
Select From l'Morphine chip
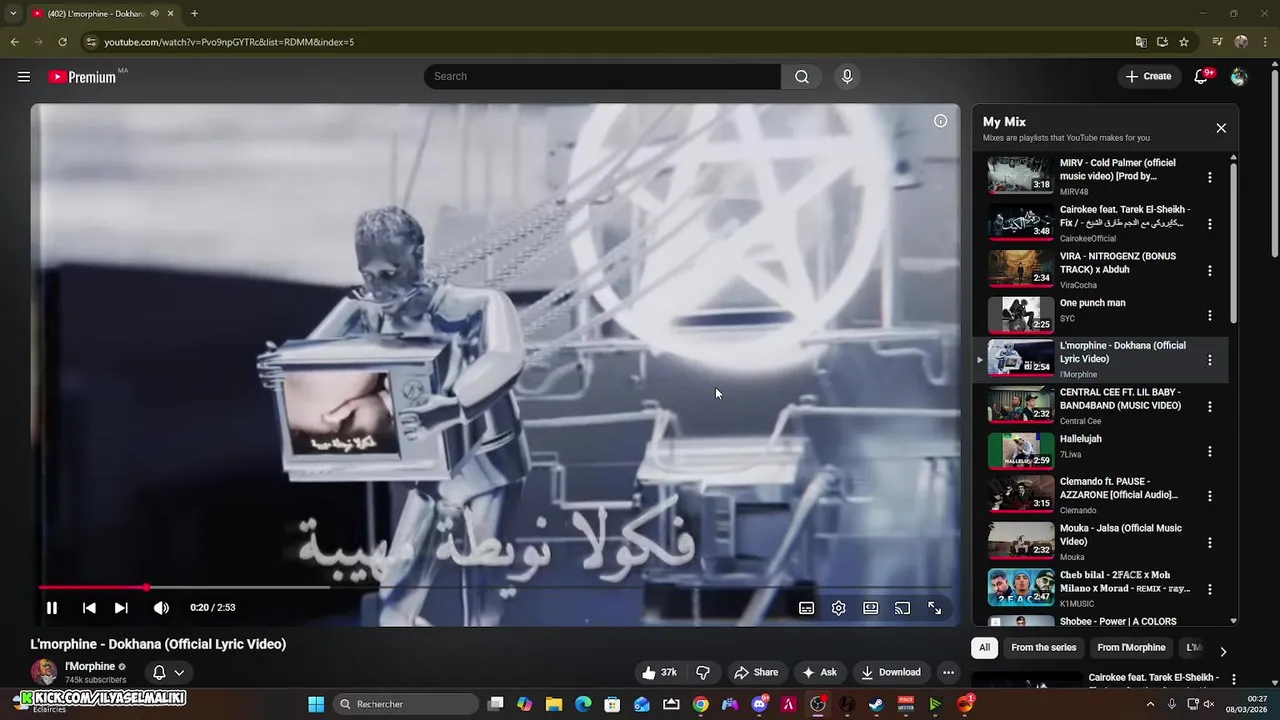point(1131,648)
